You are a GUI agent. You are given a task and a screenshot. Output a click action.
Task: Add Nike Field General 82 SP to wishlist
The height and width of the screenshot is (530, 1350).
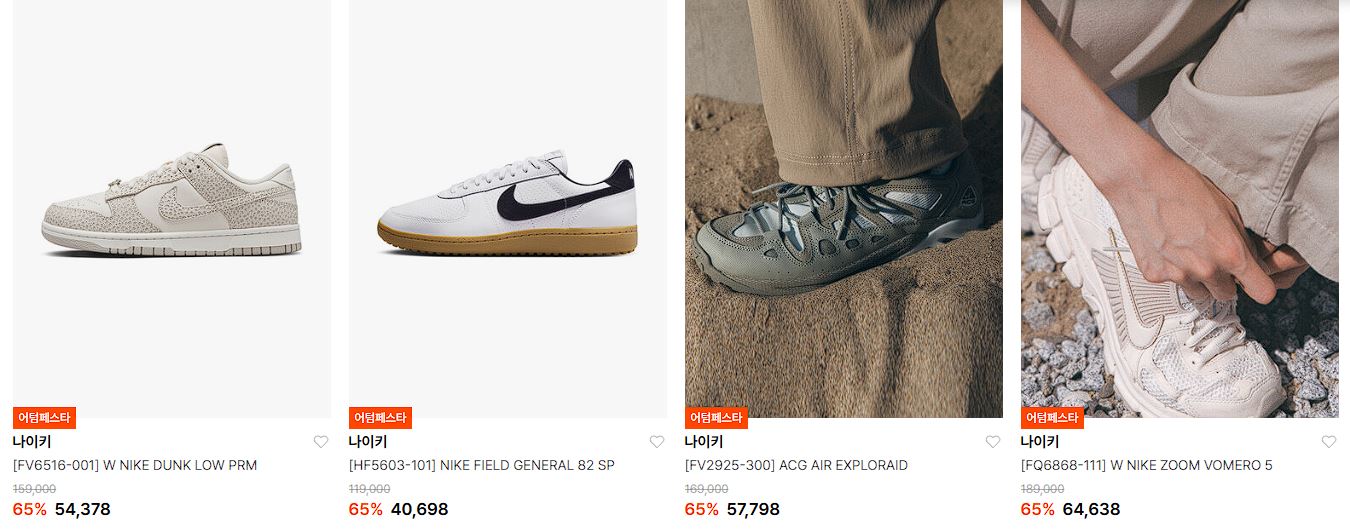click(x=657, y=442)
